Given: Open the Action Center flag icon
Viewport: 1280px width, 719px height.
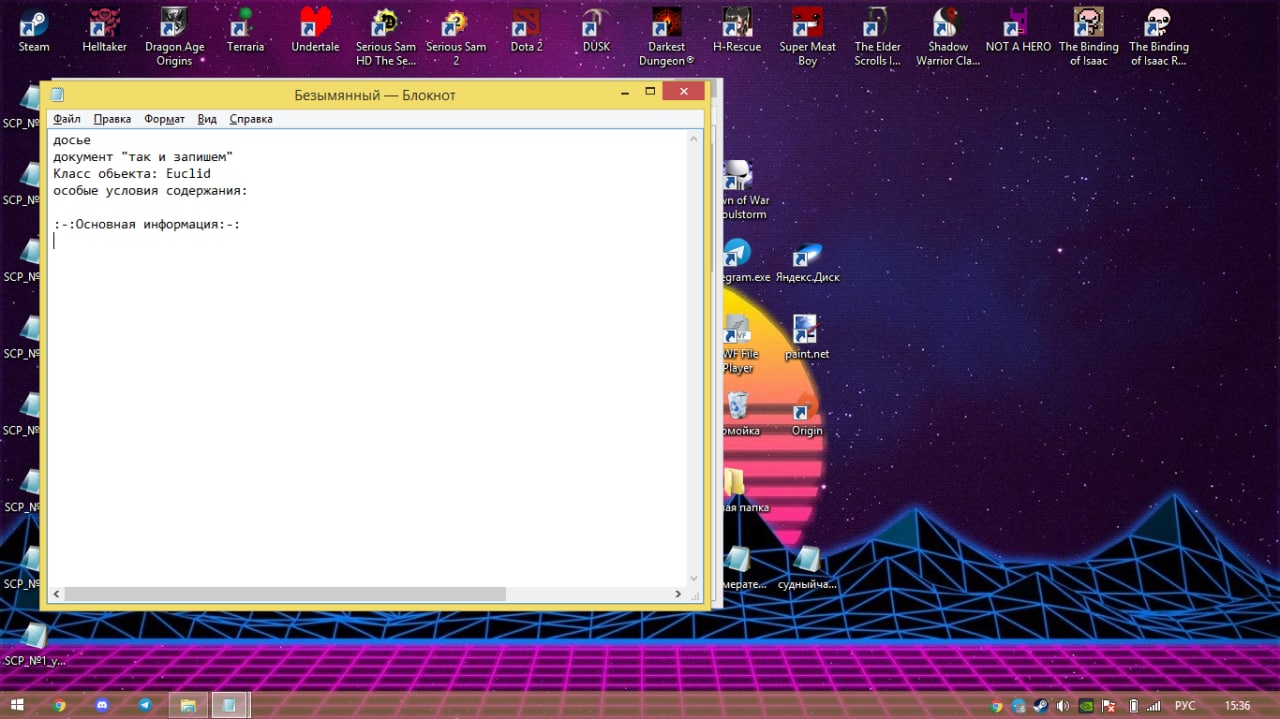Looking at the screenshot, I should click(1109, 706).
